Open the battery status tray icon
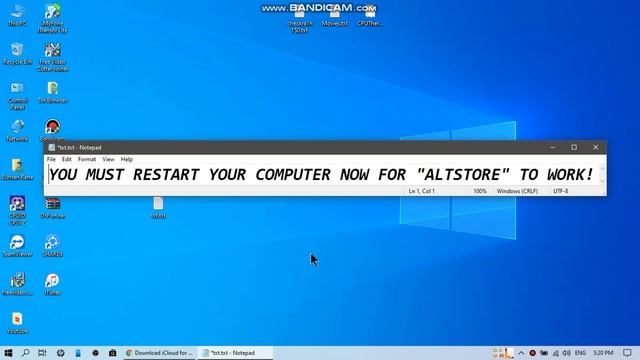Viewport: 640px width, 360px height. pyautogui.click(x=544, y=353)
